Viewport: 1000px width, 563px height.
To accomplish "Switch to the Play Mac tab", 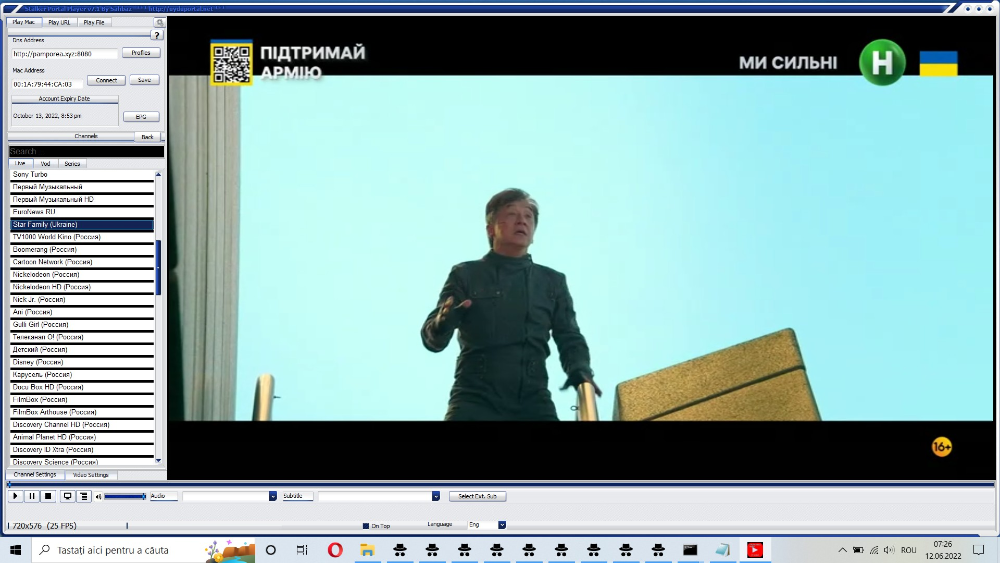I will click(24, 22).
